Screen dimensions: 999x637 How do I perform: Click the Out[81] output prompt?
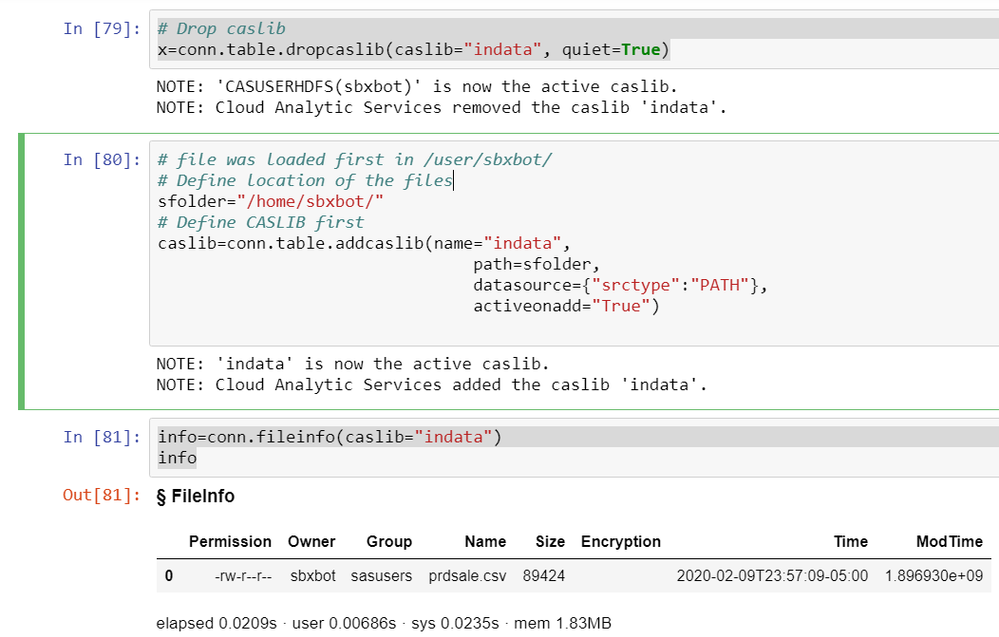point(102,496)
